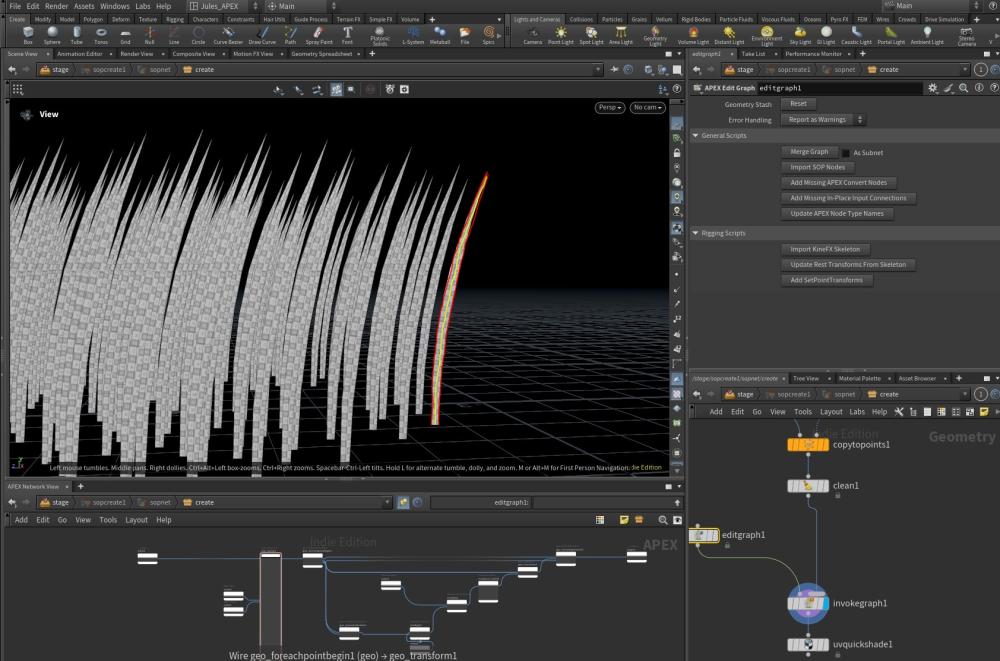
Task: Select the Null shelf tool
Action: coord(149,35)
